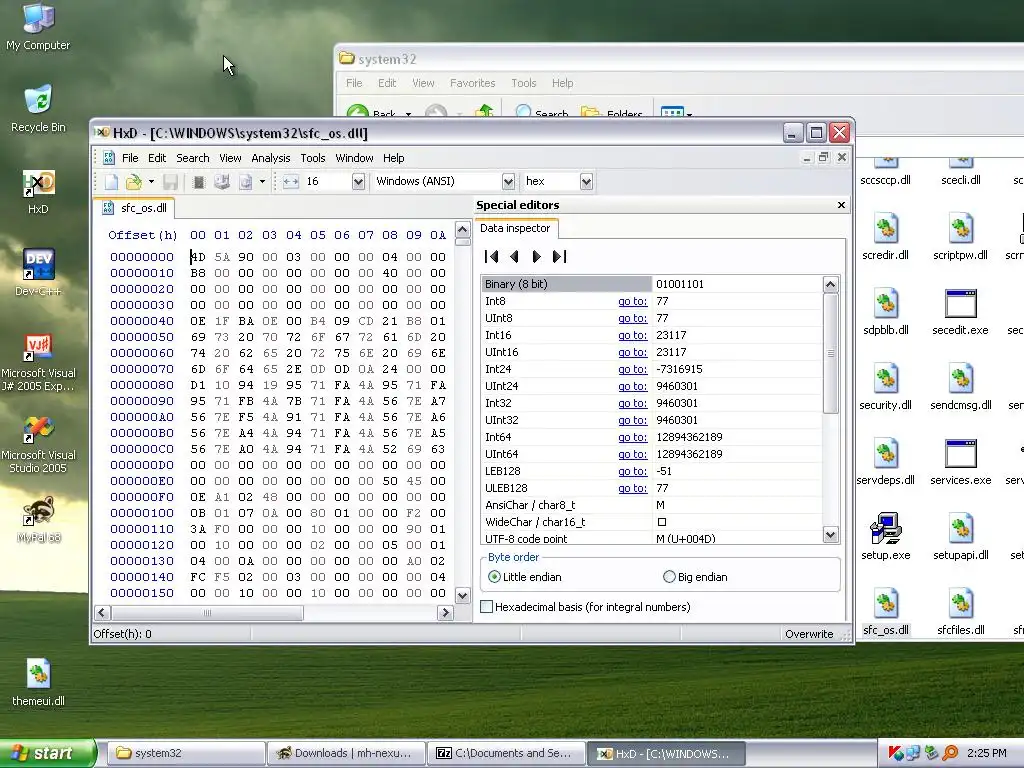Open the bytes per row dropdown
The height and width of the screenshot is (768, 1024).
(x=358, y=182)
